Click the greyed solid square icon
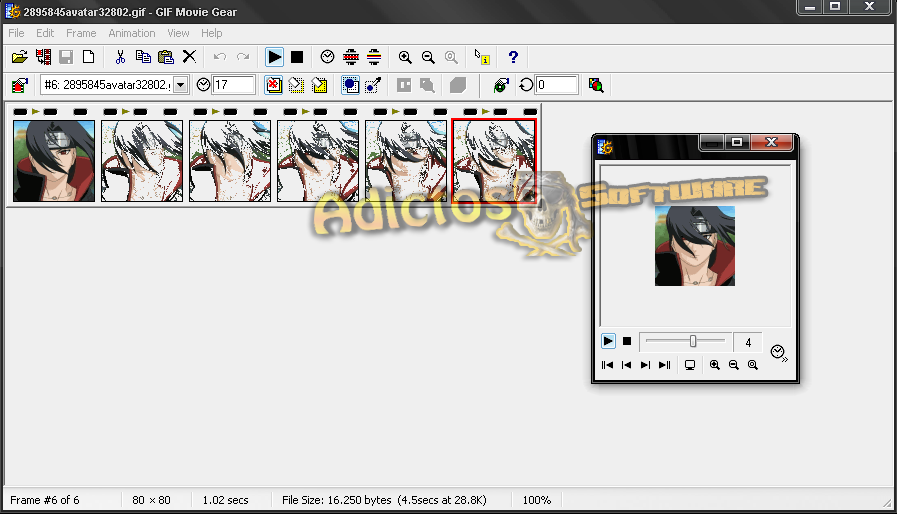Viewport: 897px width, 514px height. coord(458,86)
